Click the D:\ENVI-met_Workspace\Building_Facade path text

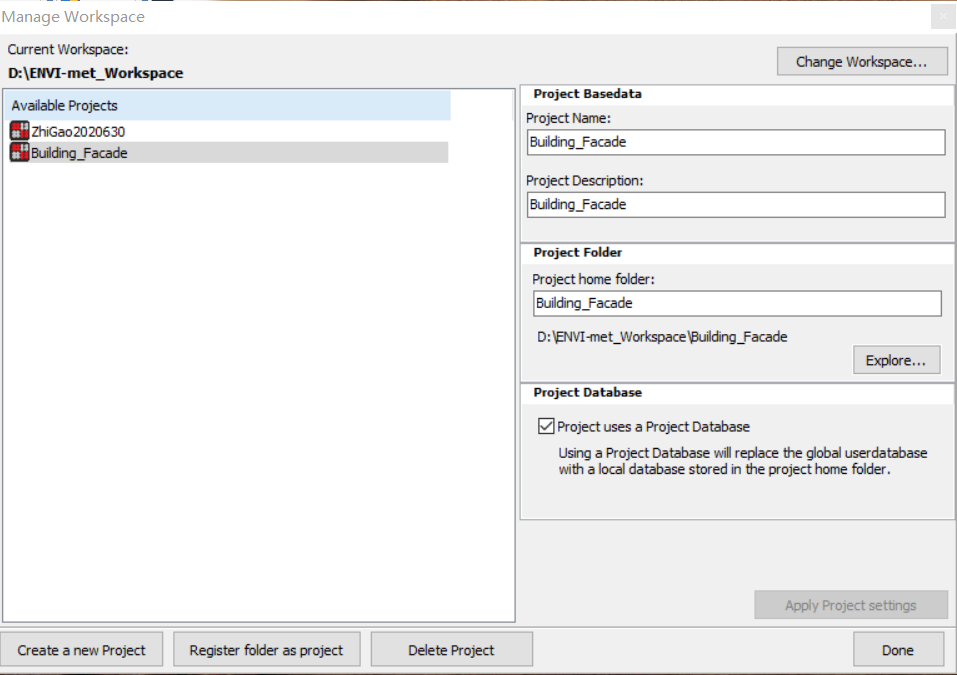click(x=662, y=337)
